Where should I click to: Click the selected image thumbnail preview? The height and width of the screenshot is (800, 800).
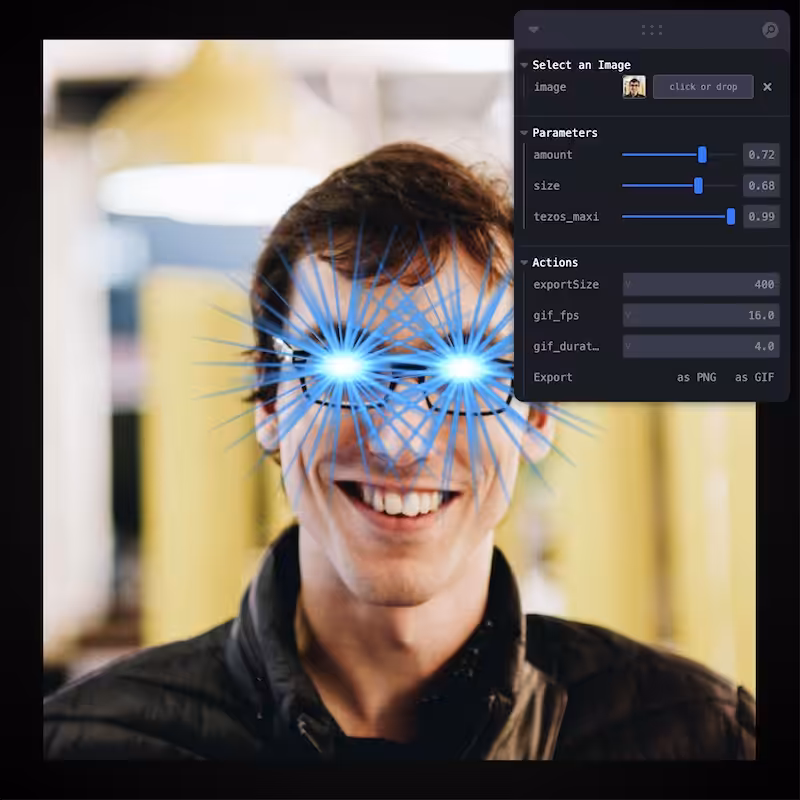coord(634,87)
